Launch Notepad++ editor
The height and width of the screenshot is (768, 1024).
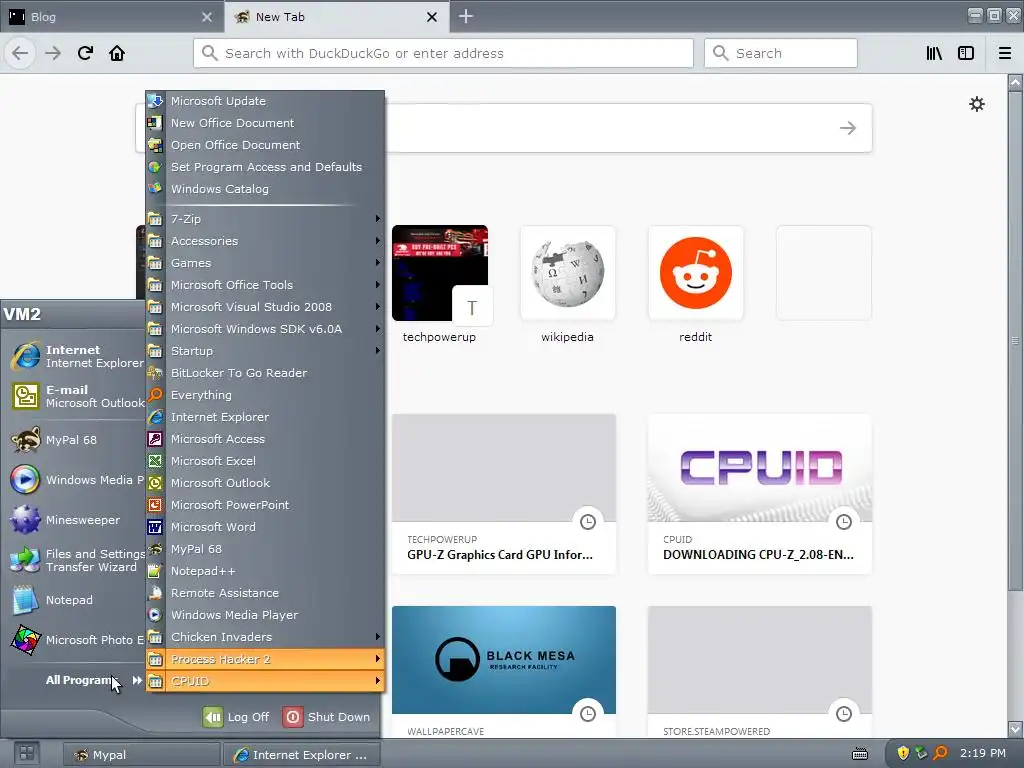pos(265,571)
